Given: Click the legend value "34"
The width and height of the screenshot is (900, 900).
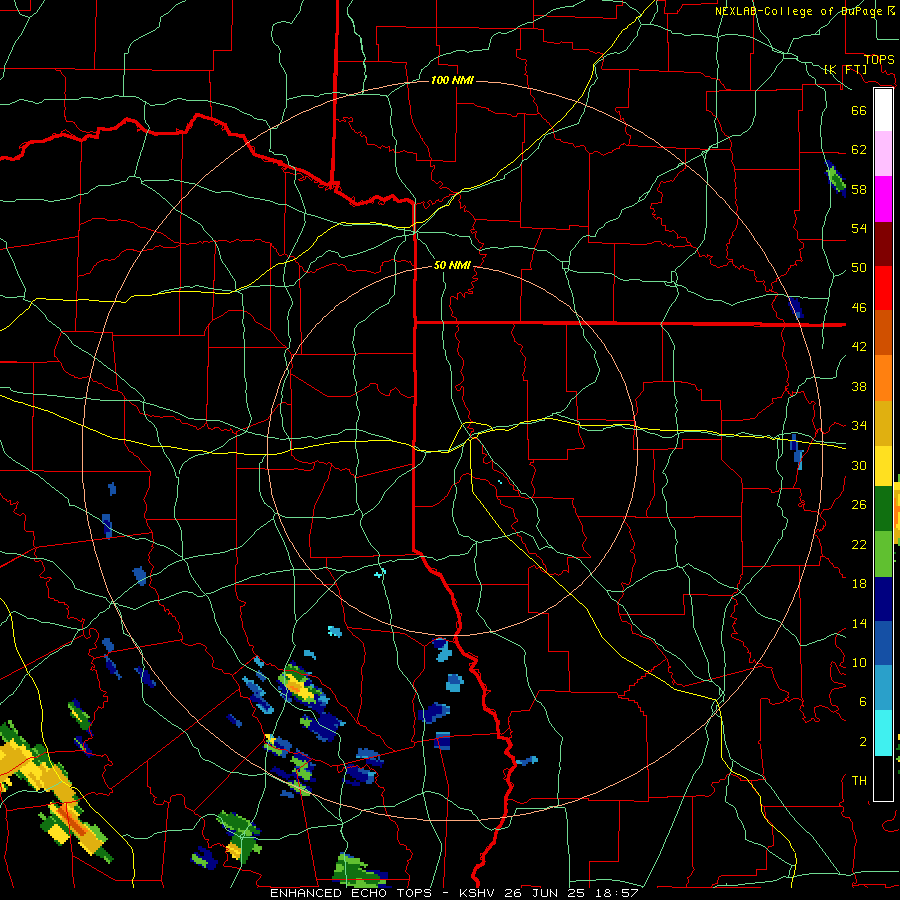Looking at the screenshot, I should (859, 426).
